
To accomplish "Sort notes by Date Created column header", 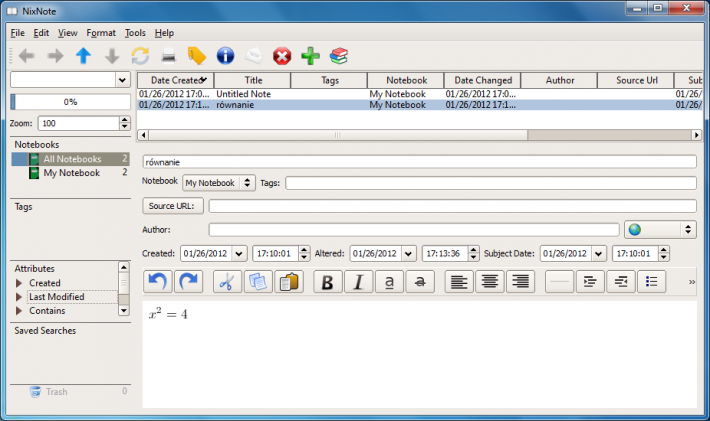I will click(176, 80).
